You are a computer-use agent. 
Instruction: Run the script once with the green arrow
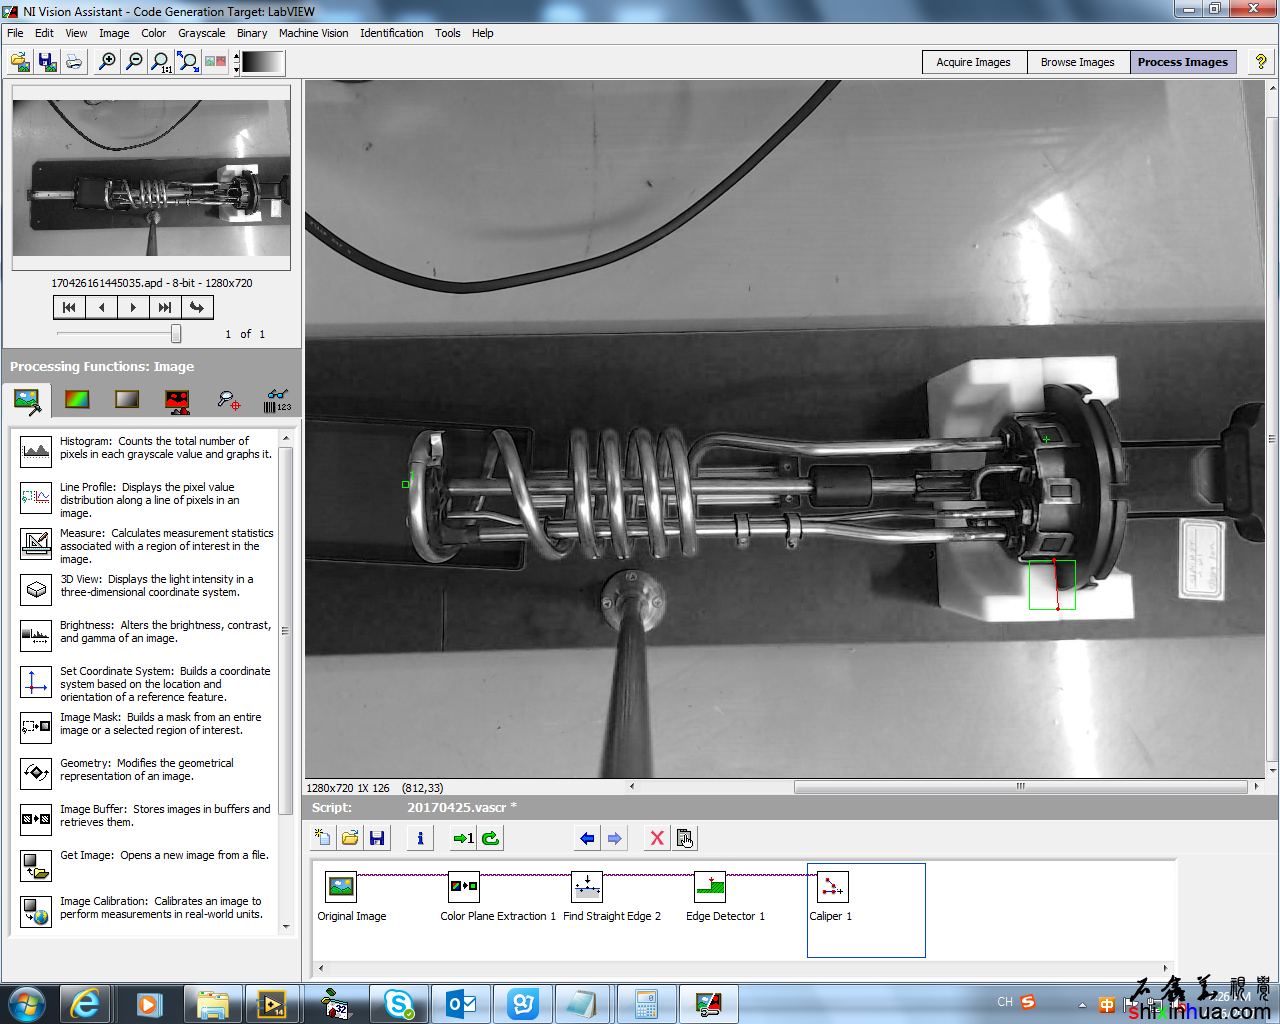pyautogui.click(x=463, y=838)
